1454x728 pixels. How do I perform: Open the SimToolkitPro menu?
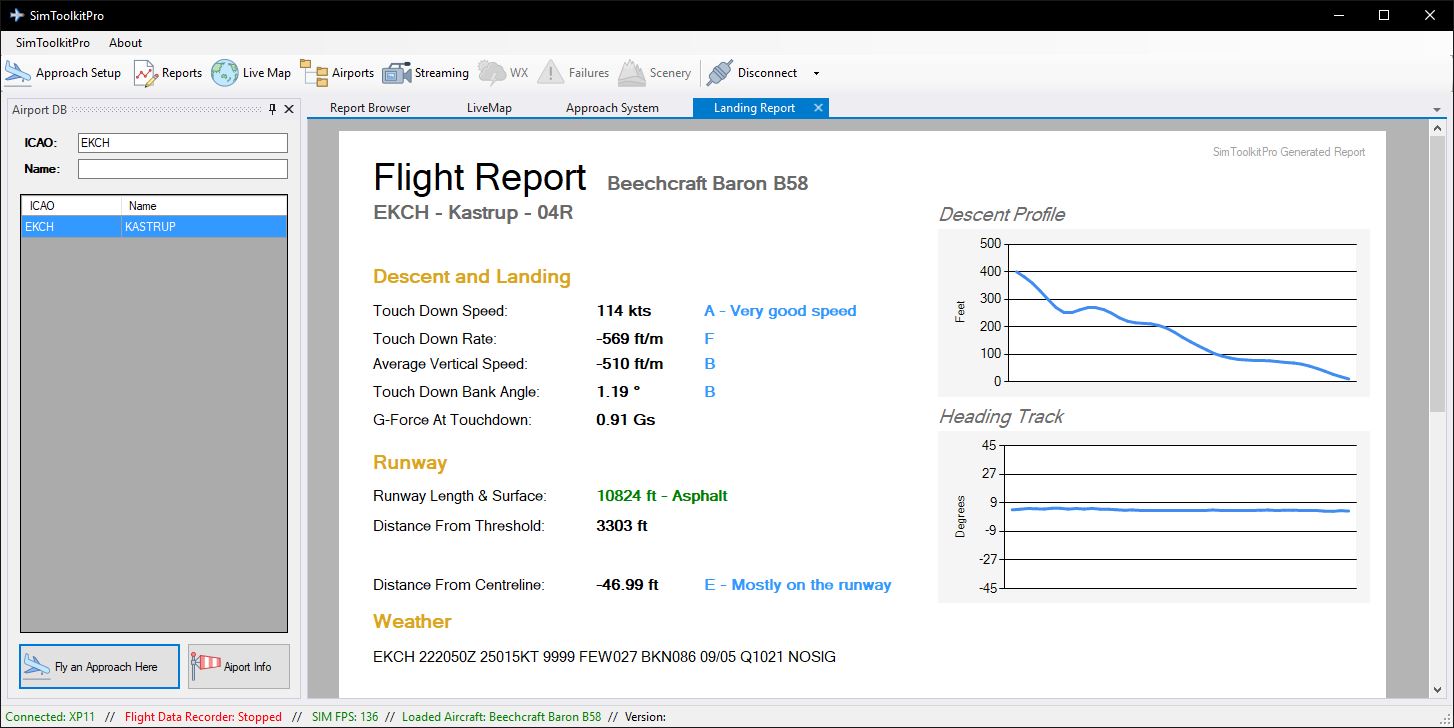click(53, 43)
